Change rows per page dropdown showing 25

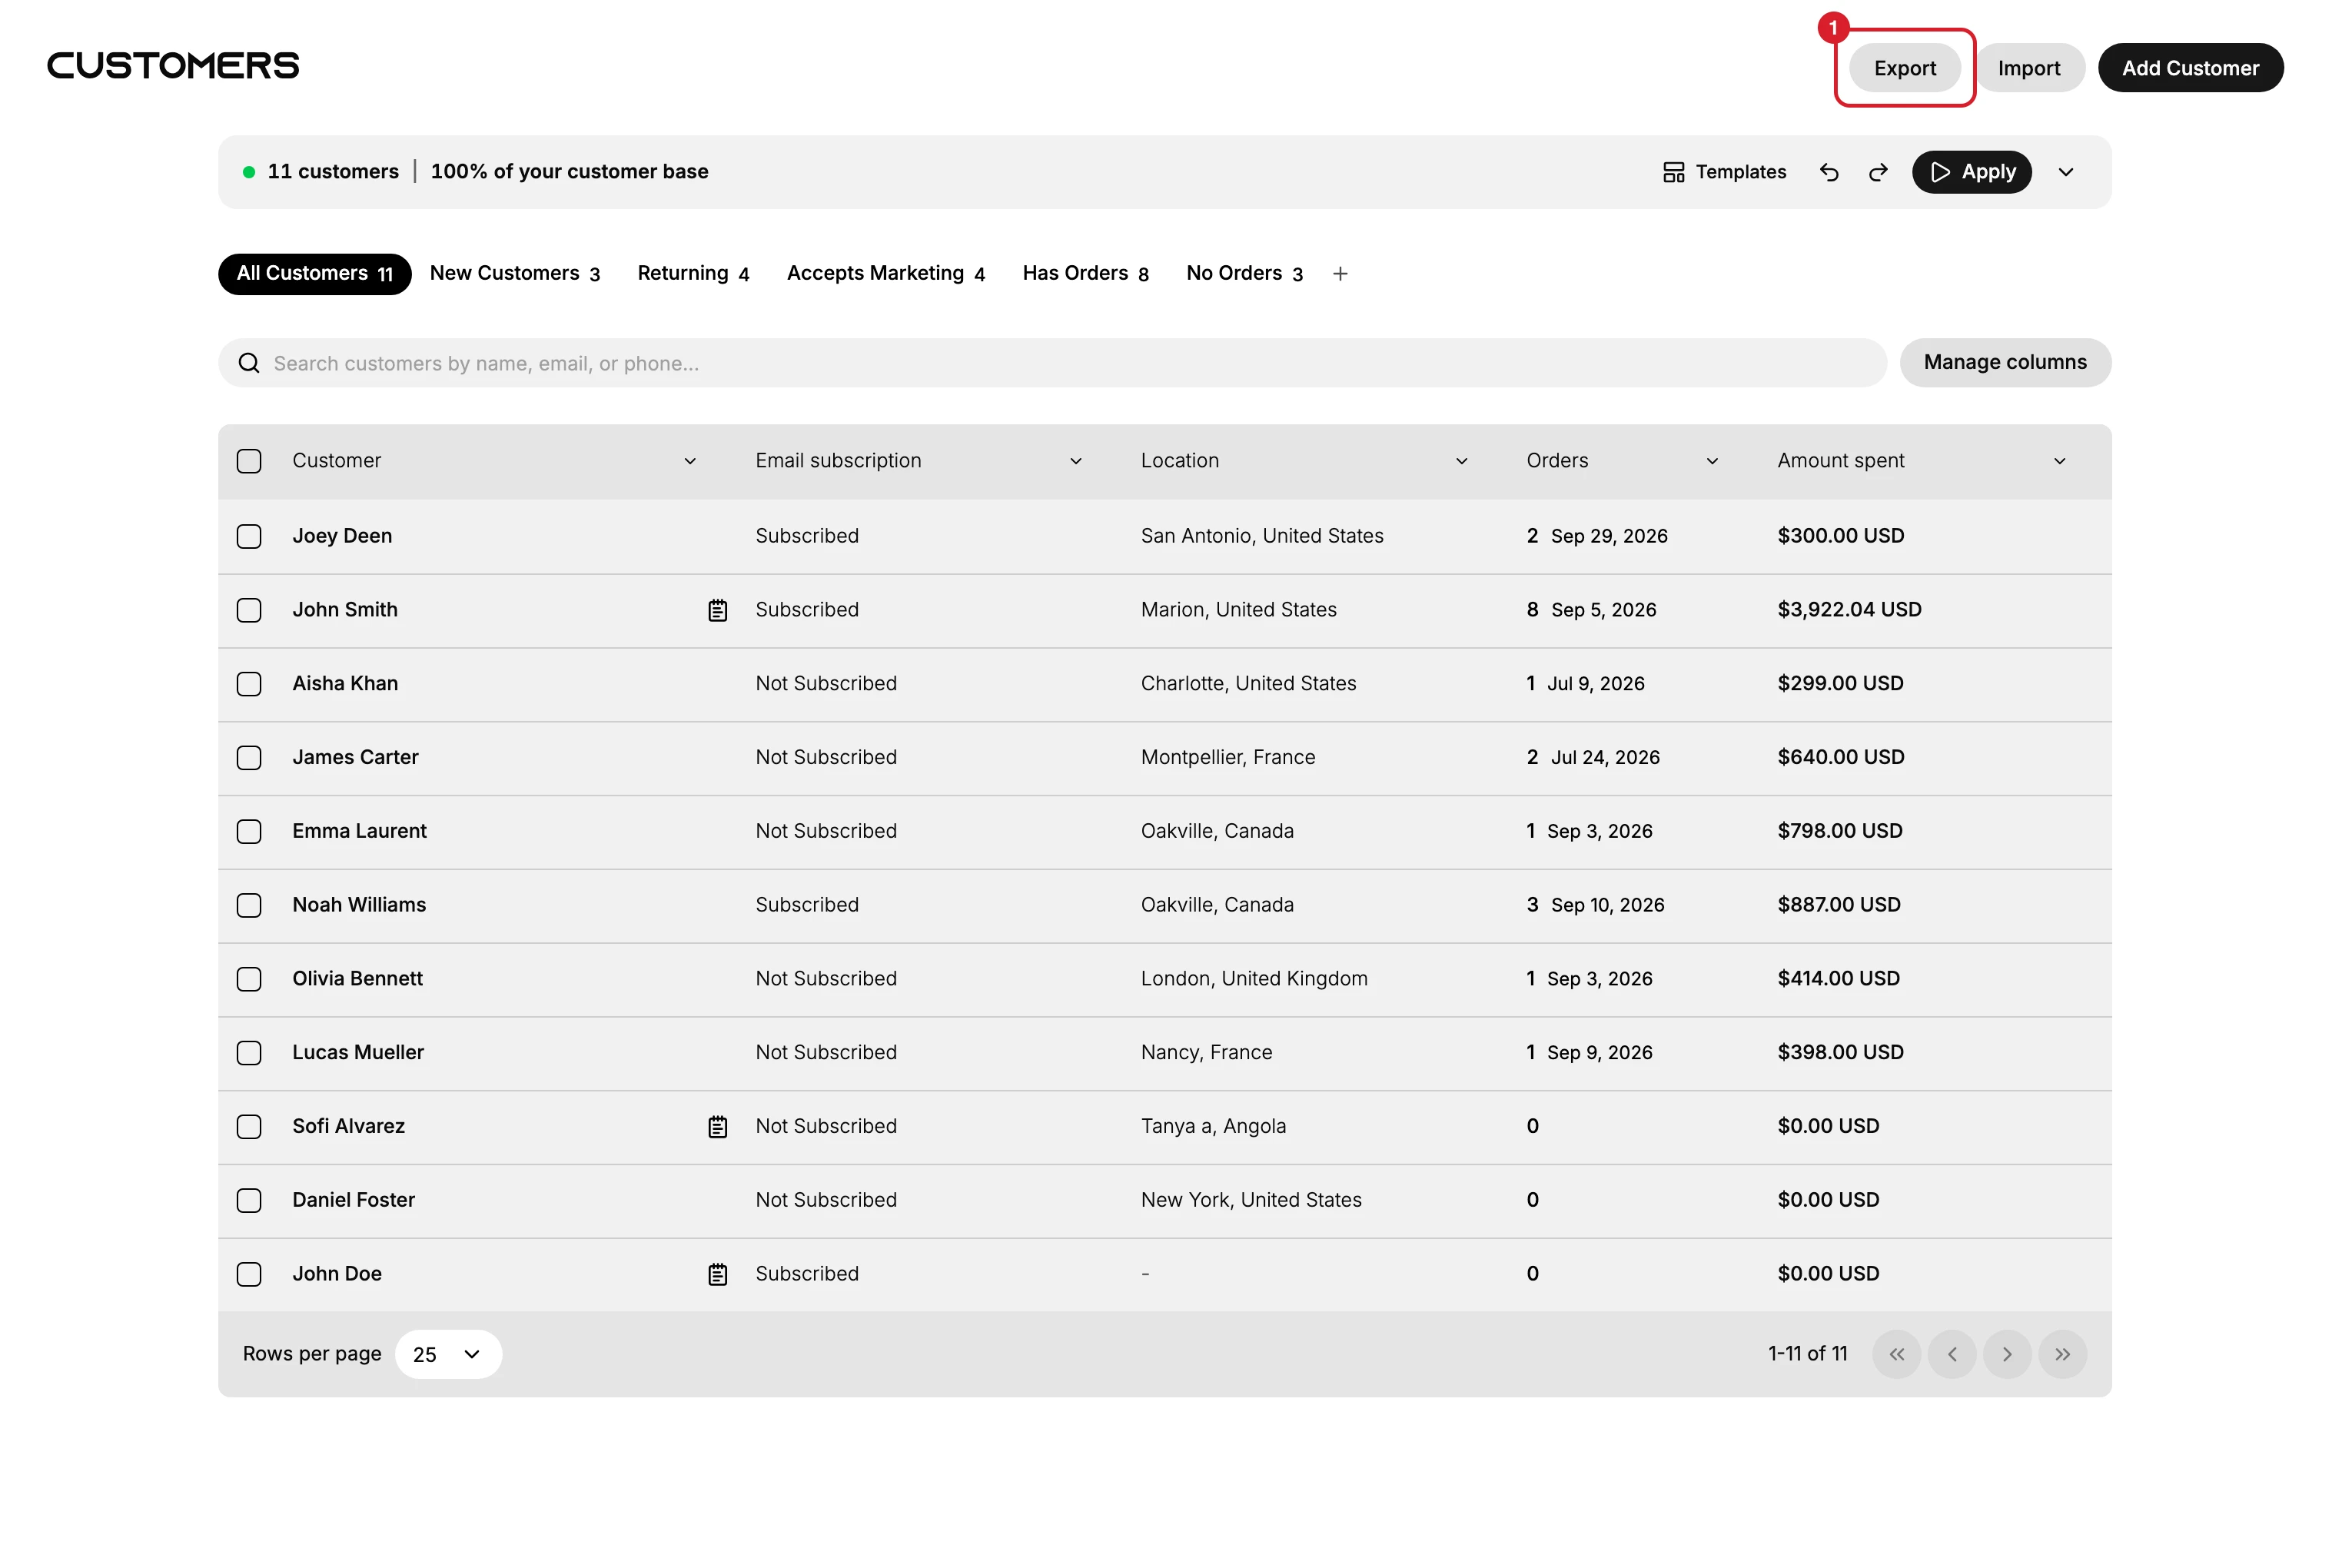(x=448, y=1354)
